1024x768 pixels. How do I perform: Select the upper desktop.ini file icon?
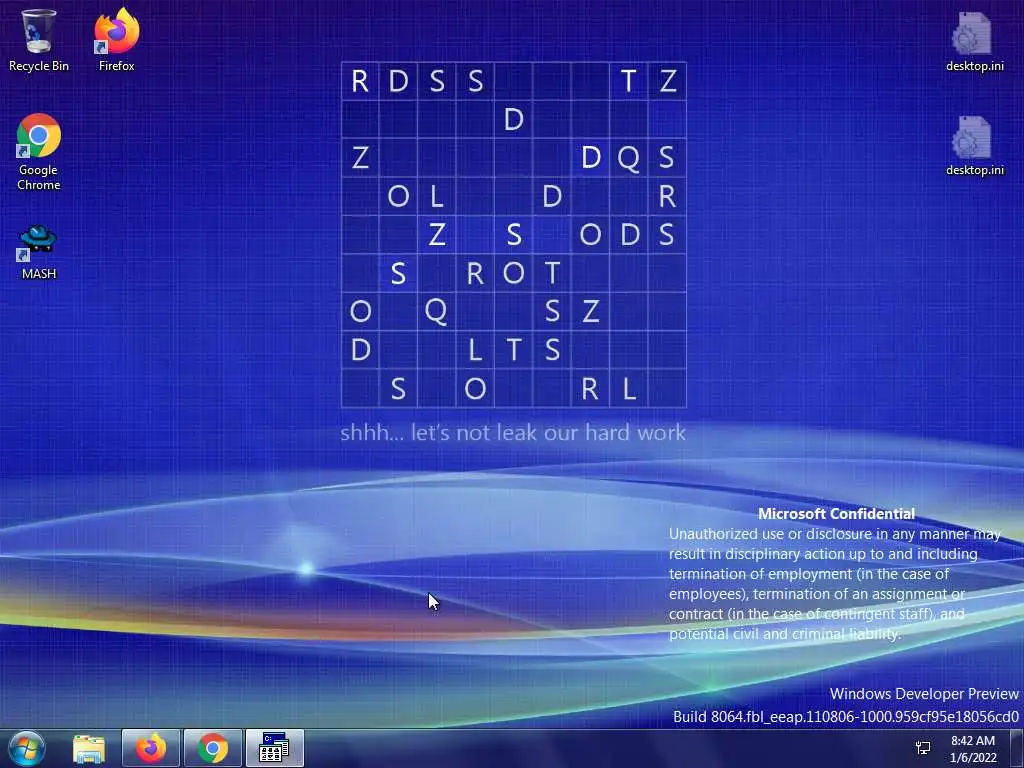point(974,41)
